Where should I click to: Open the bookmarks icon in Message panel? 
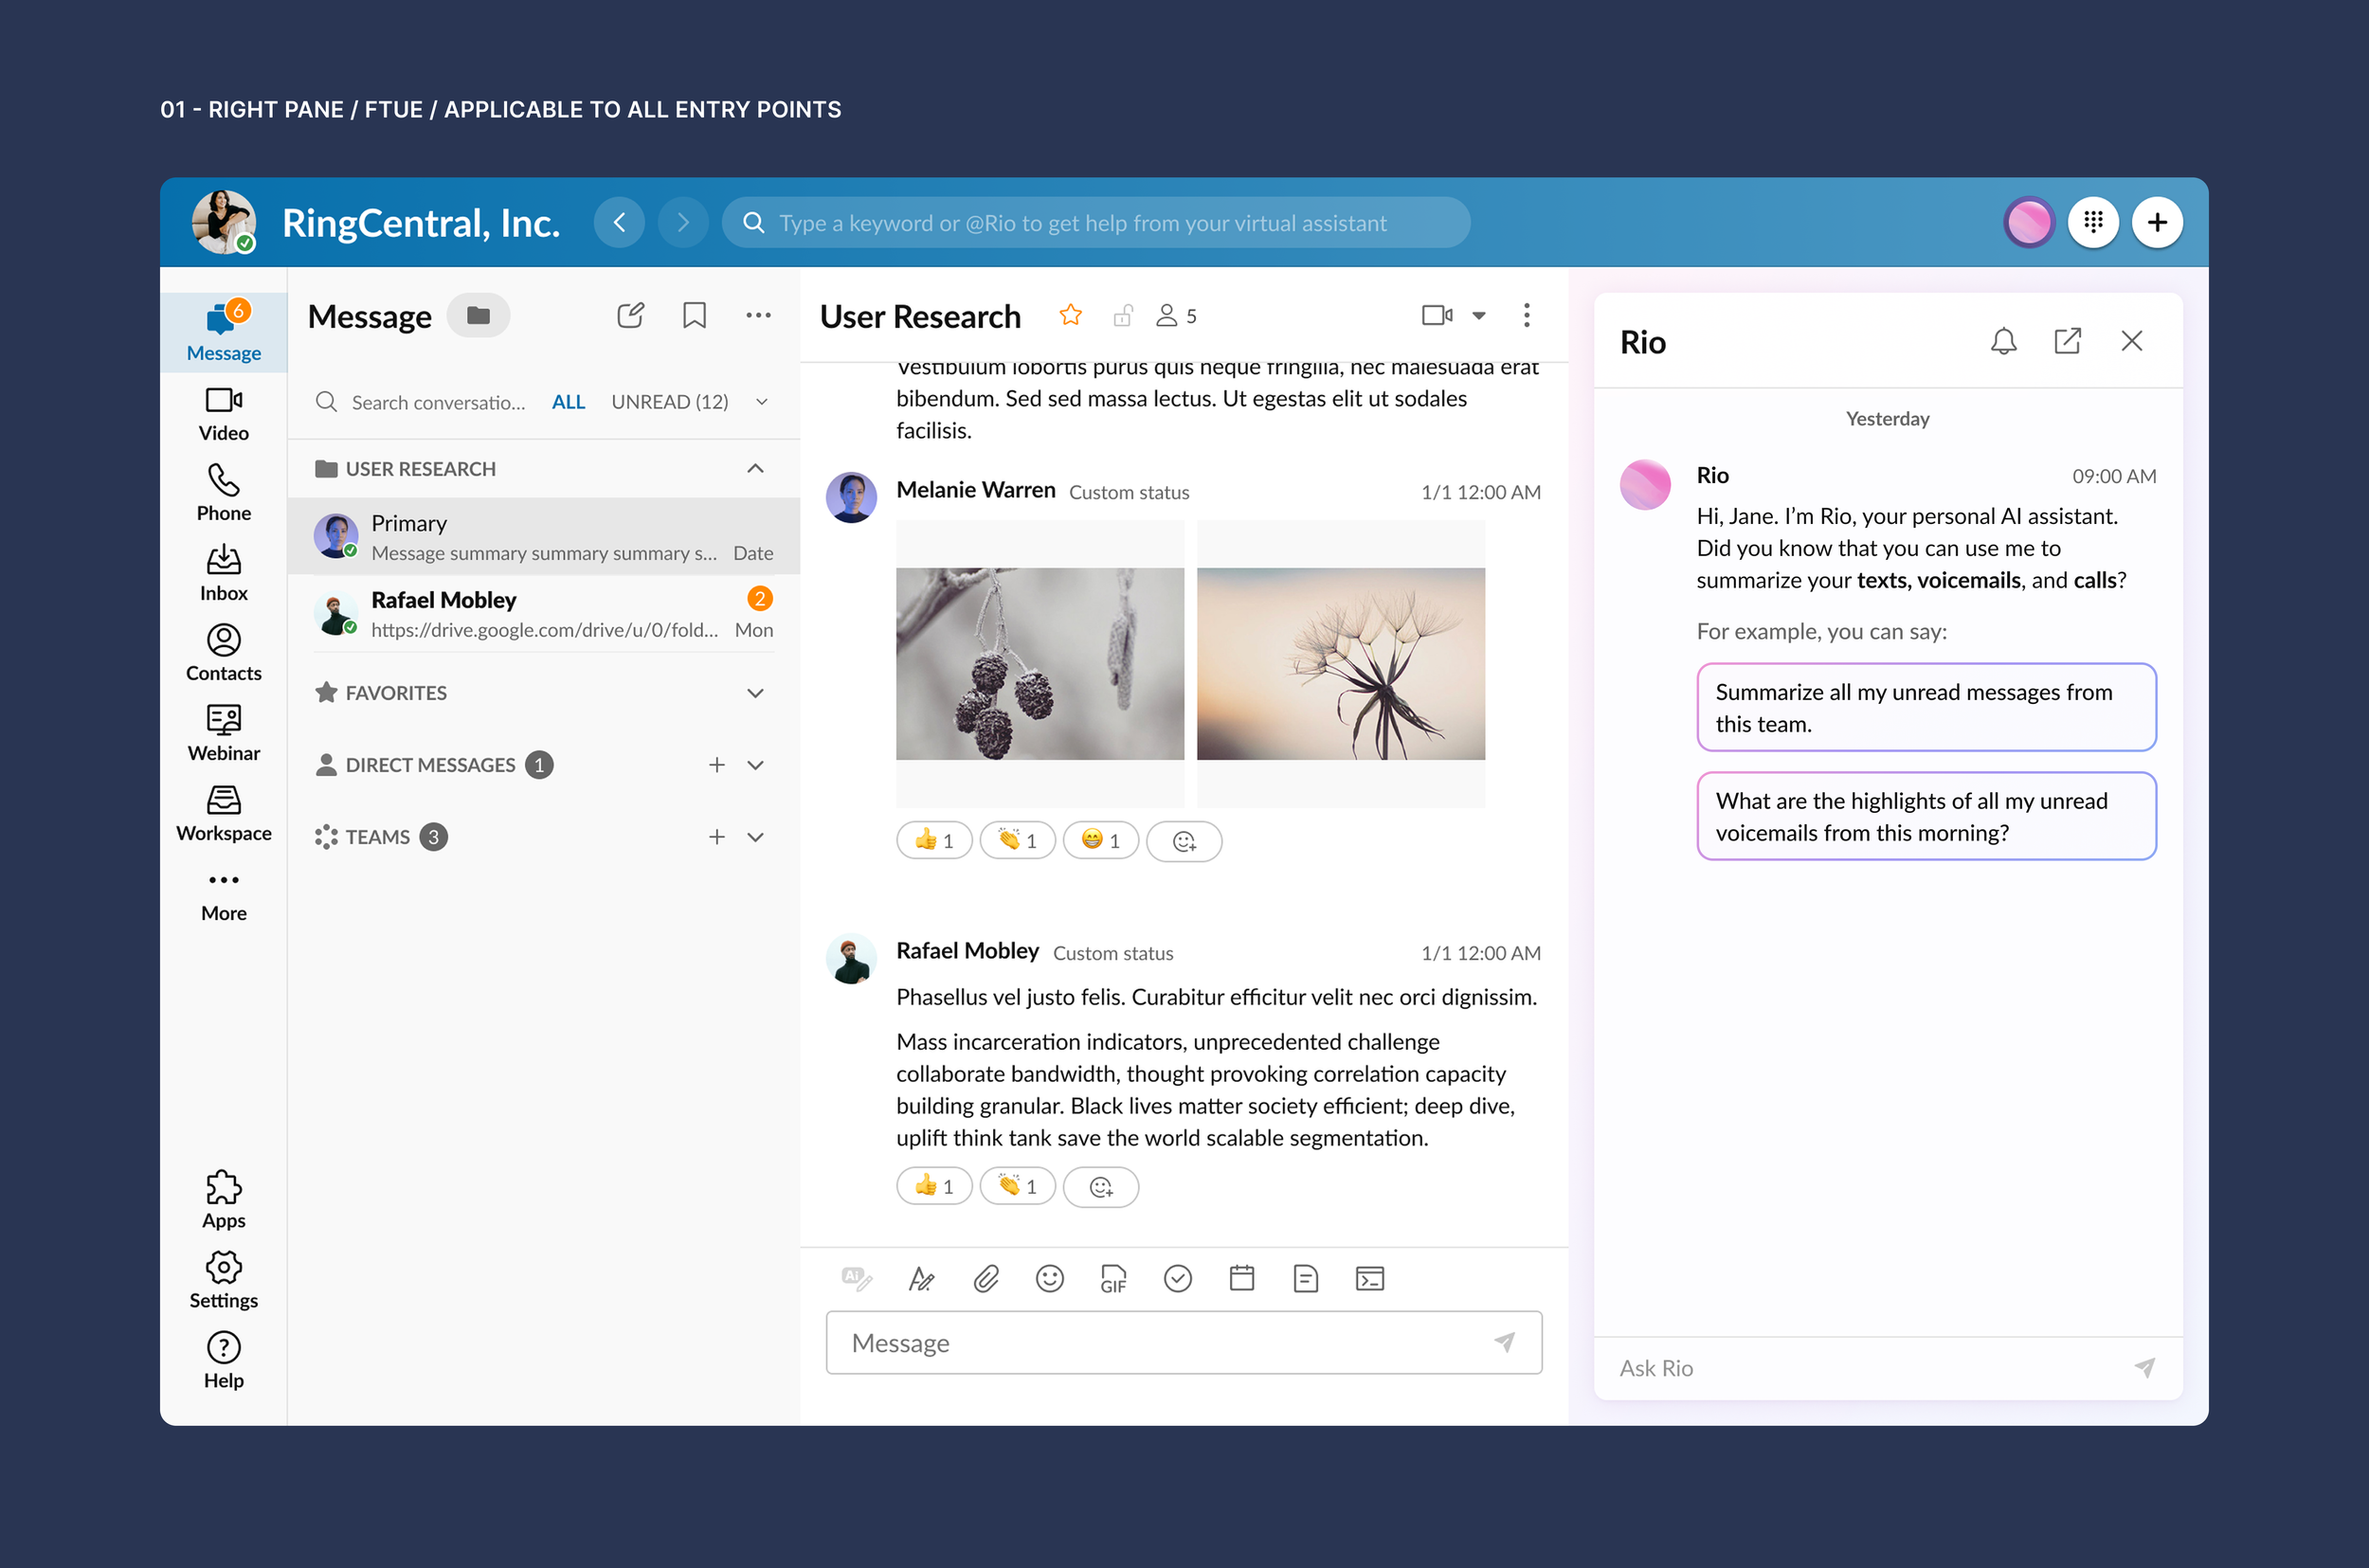[694, 316]
